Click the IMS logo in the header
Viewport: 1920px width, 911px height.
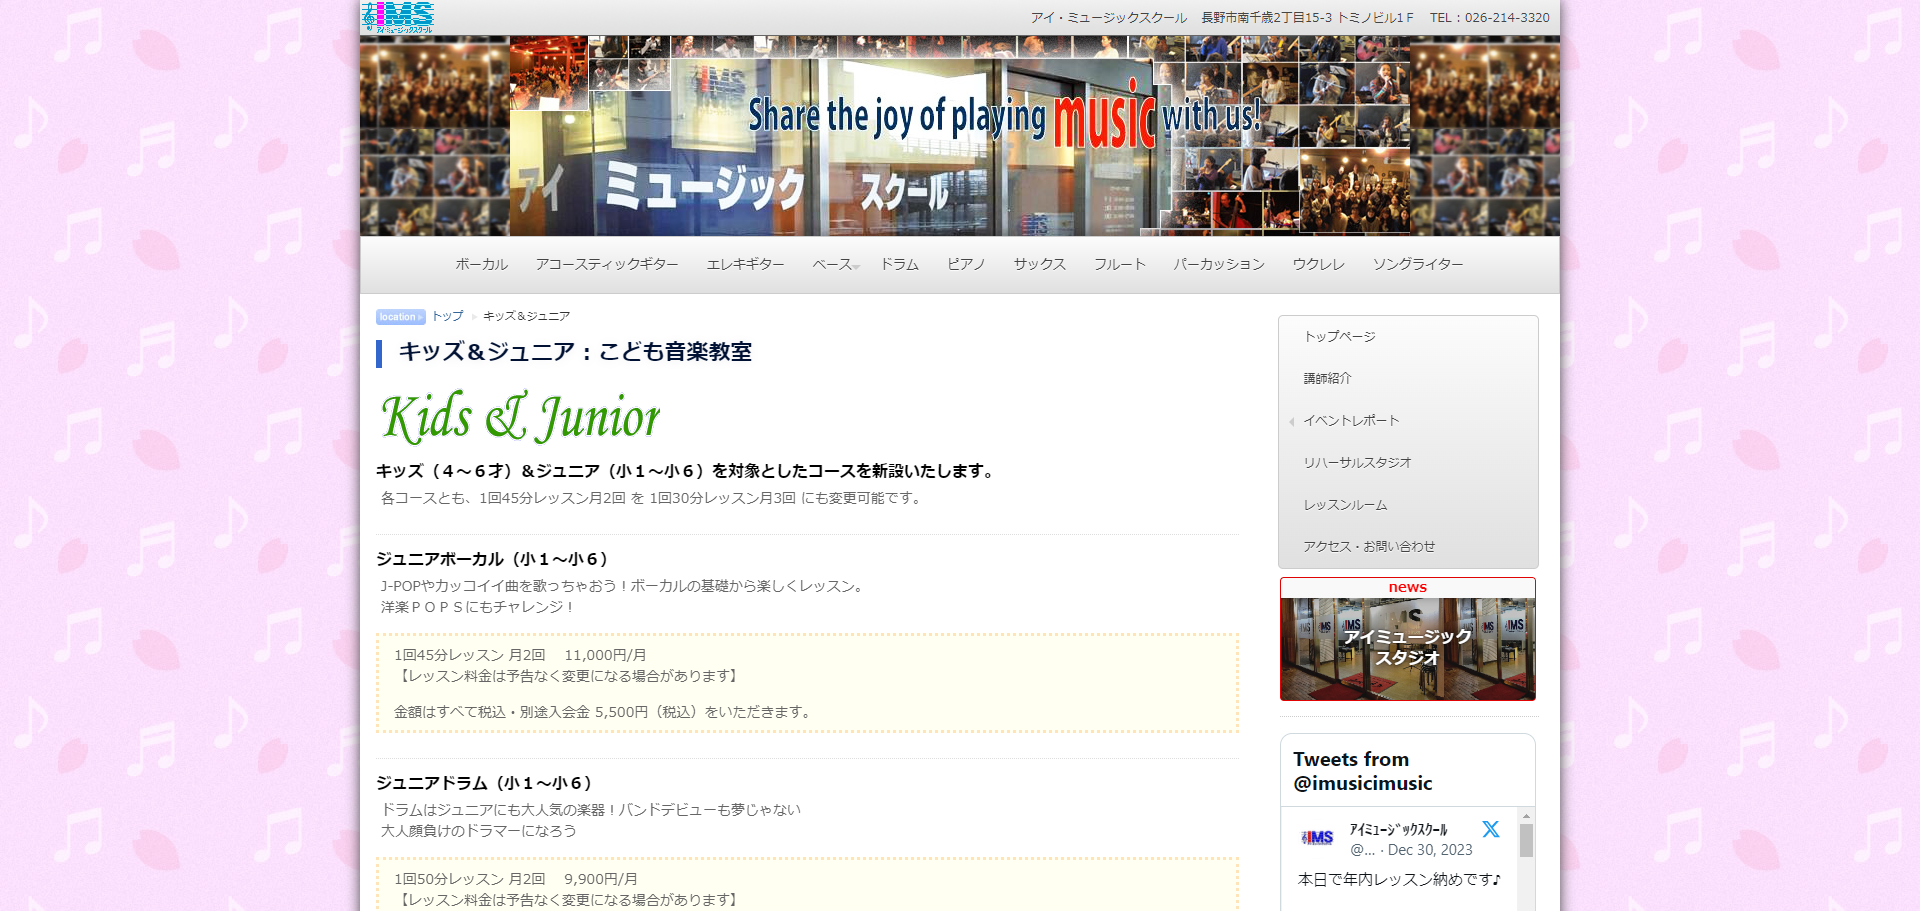tap(398, 17)
